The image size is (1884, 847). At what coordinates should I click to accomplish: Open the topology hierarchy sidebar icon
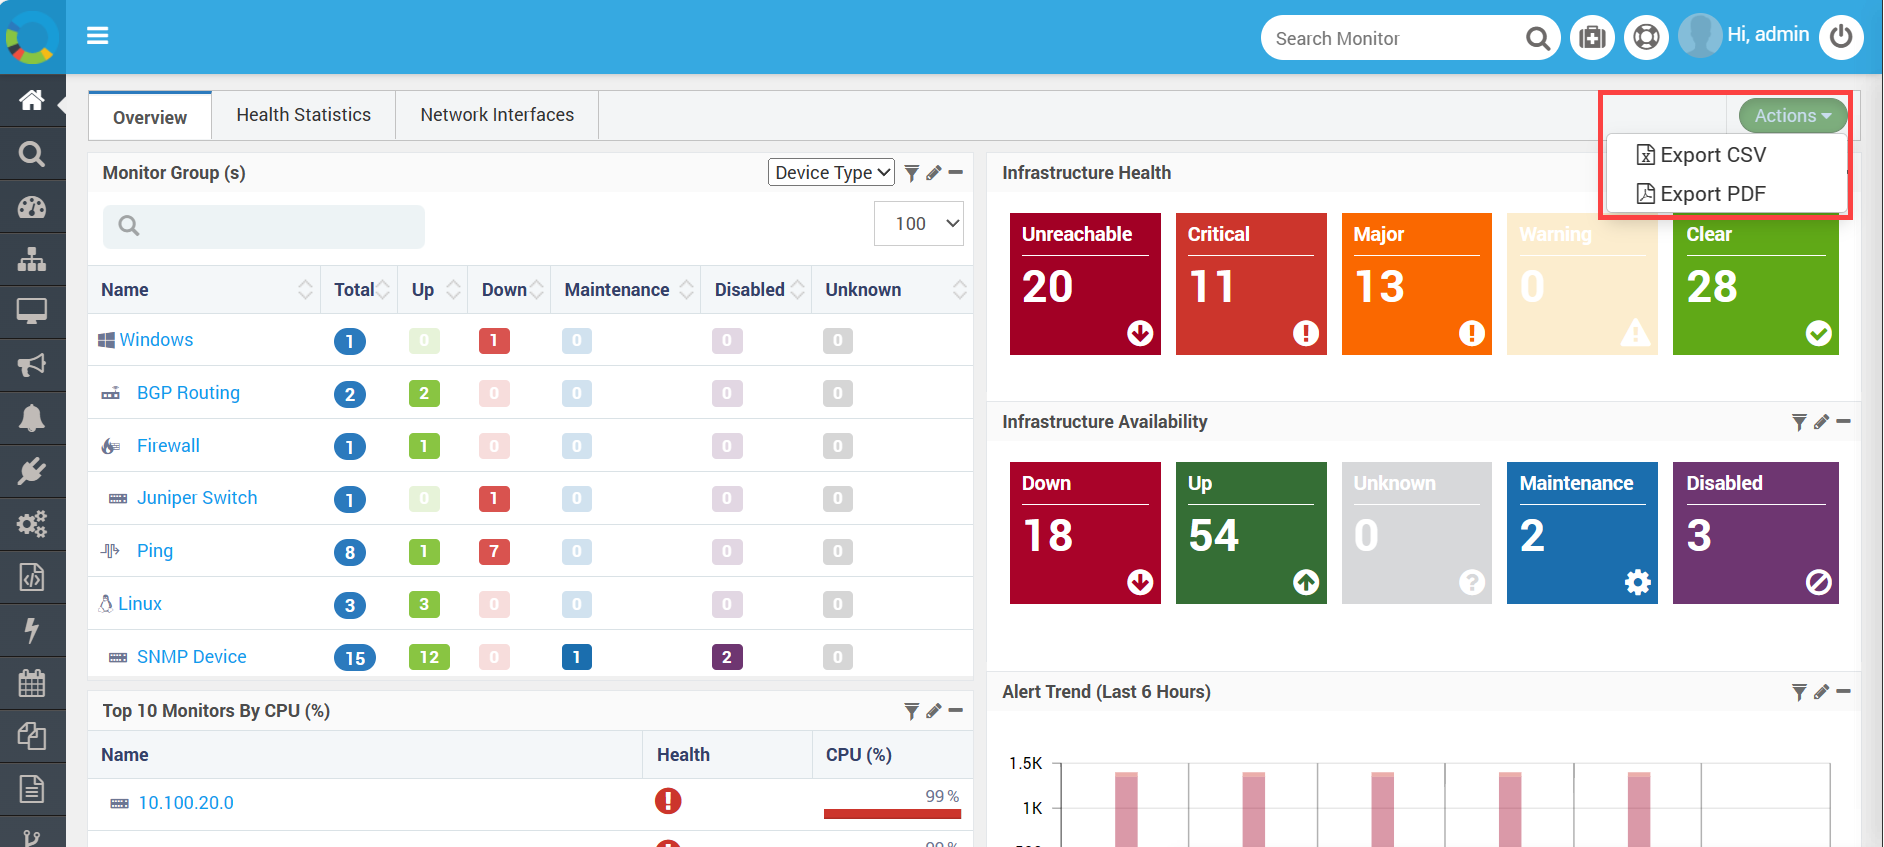32,260
